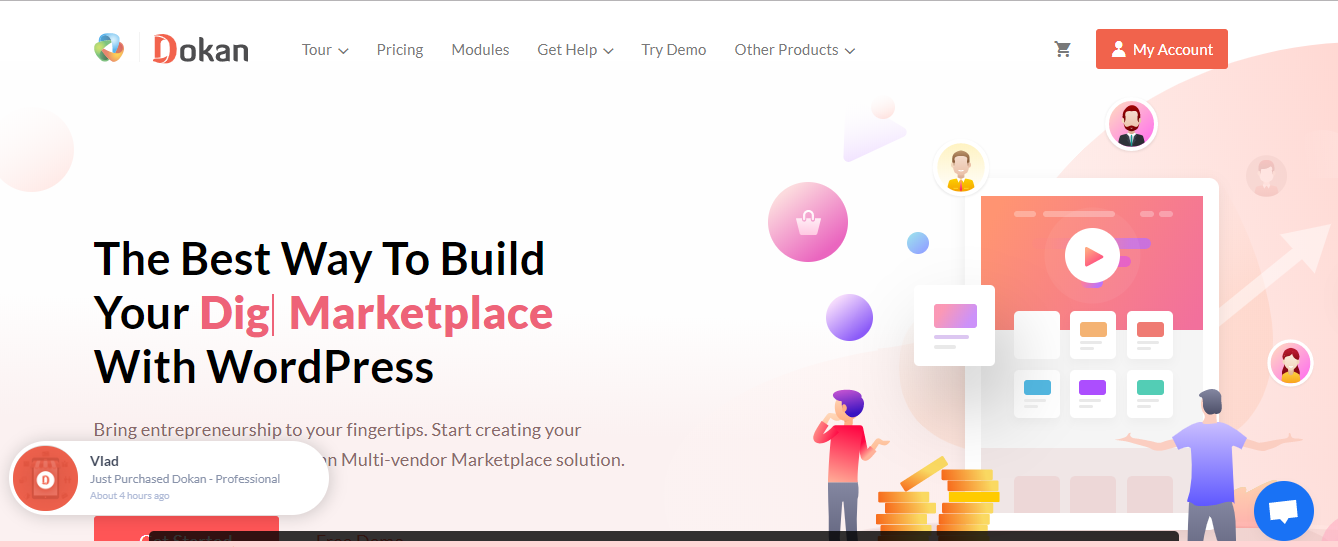Click the pink shopping bag circle icon
This screenshot has height=547, width=1338.
click(808, 222)
